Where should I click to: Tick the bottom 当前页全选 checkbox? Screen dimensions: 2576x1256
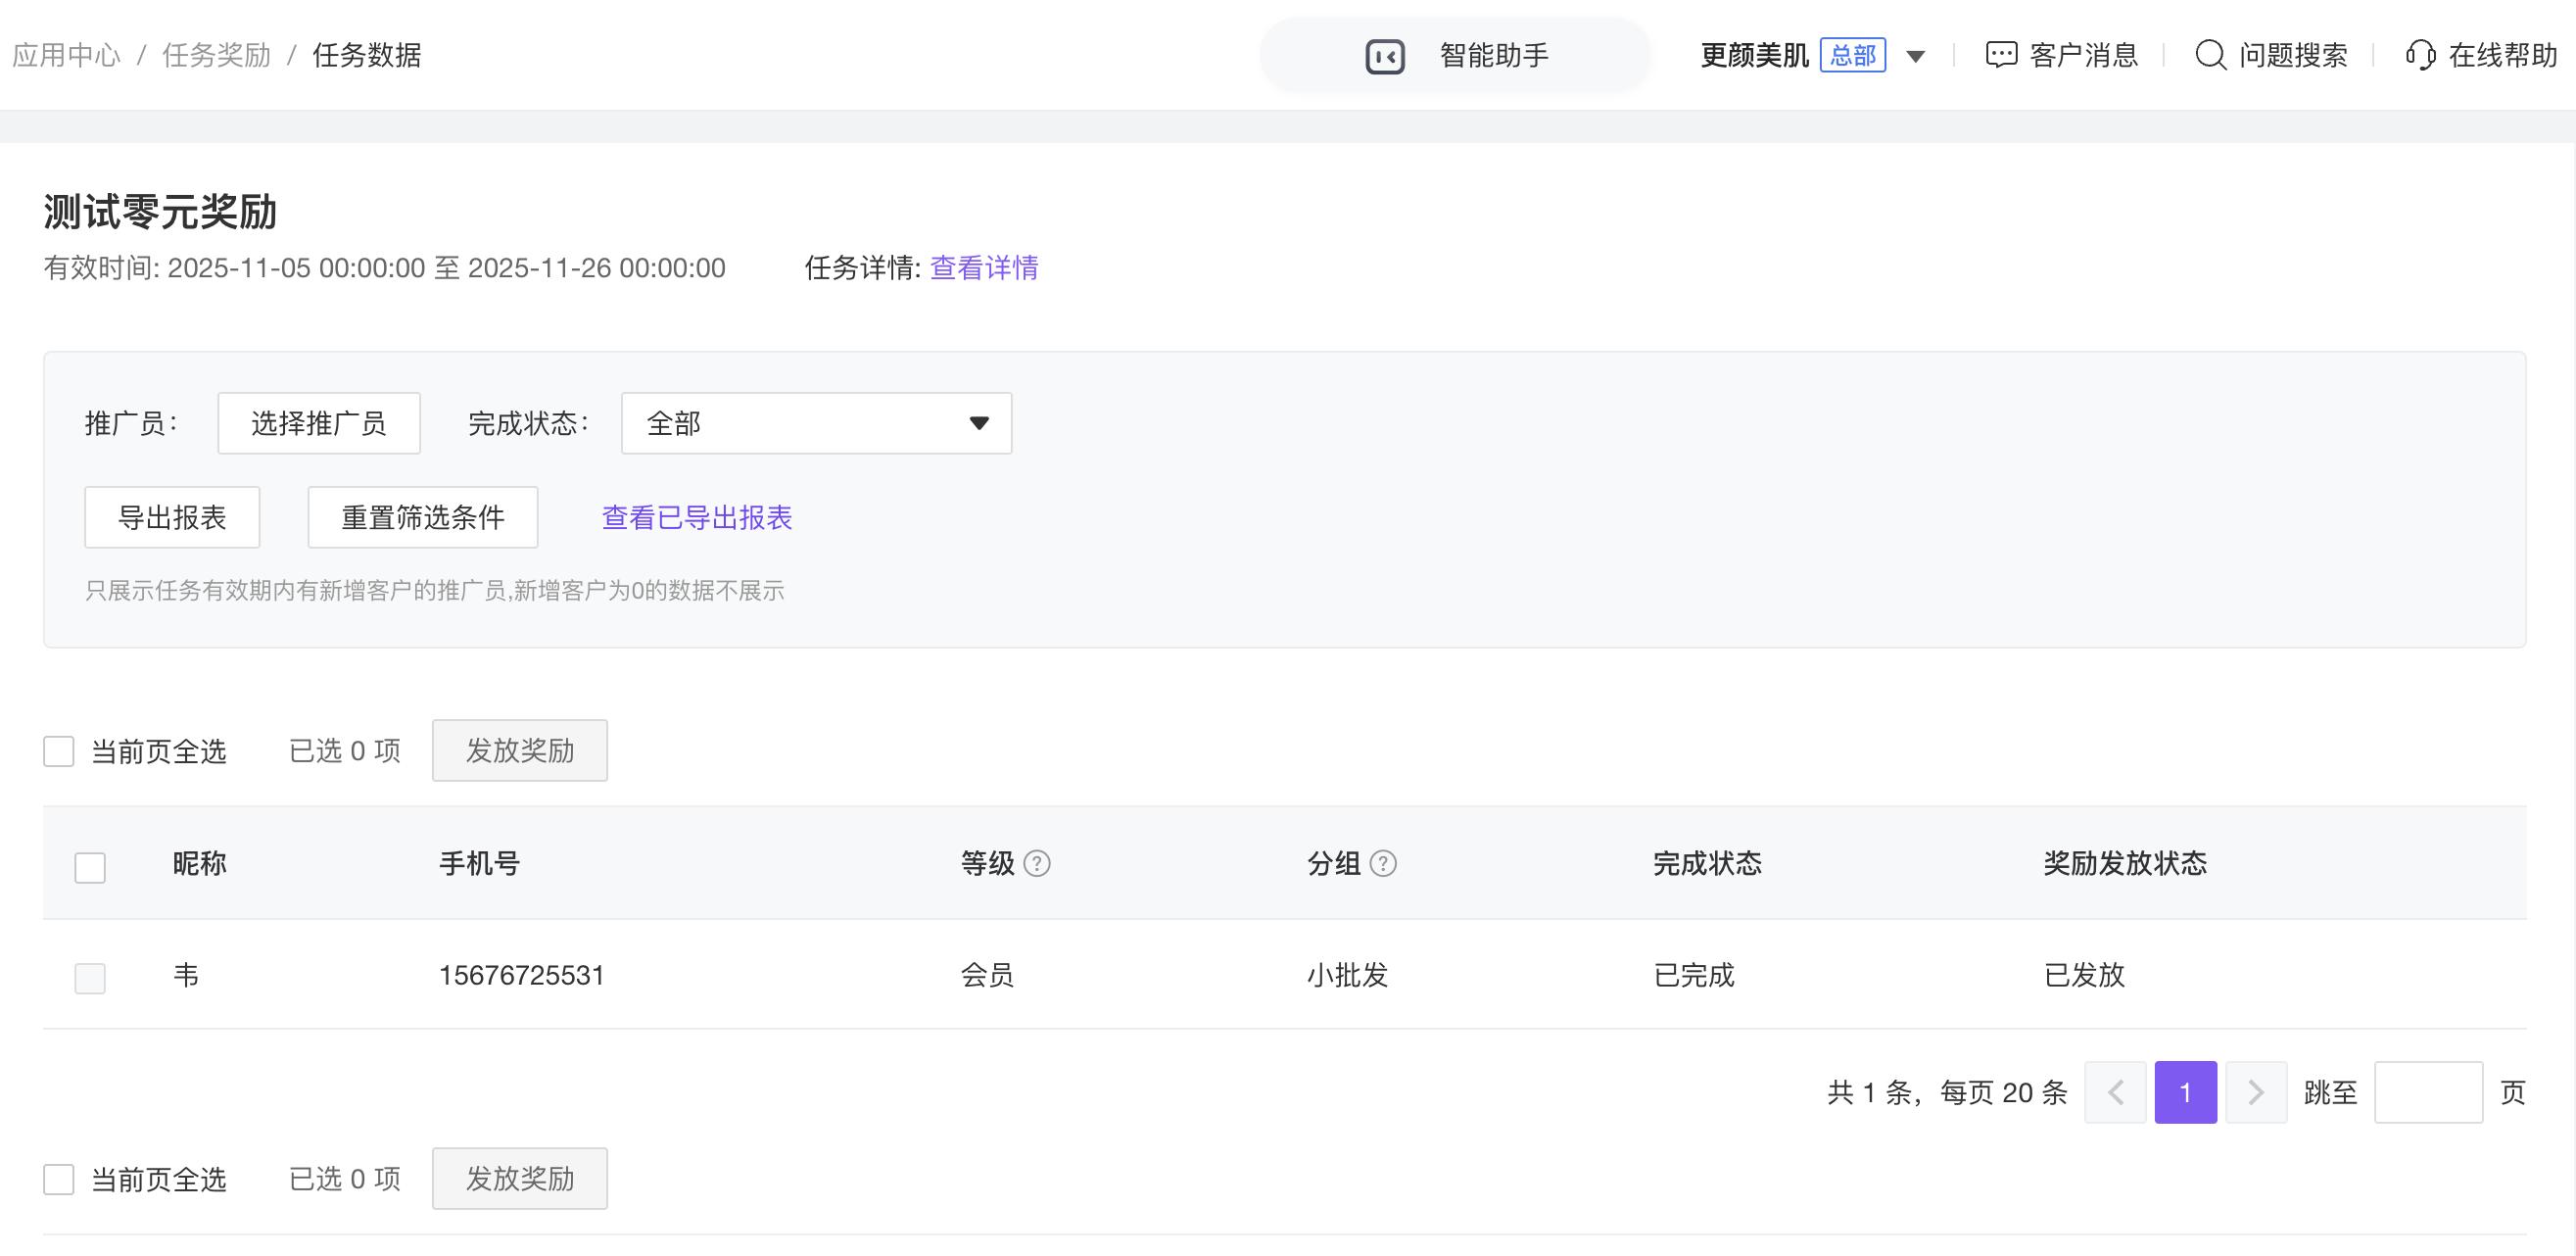tap(59, 1179)
